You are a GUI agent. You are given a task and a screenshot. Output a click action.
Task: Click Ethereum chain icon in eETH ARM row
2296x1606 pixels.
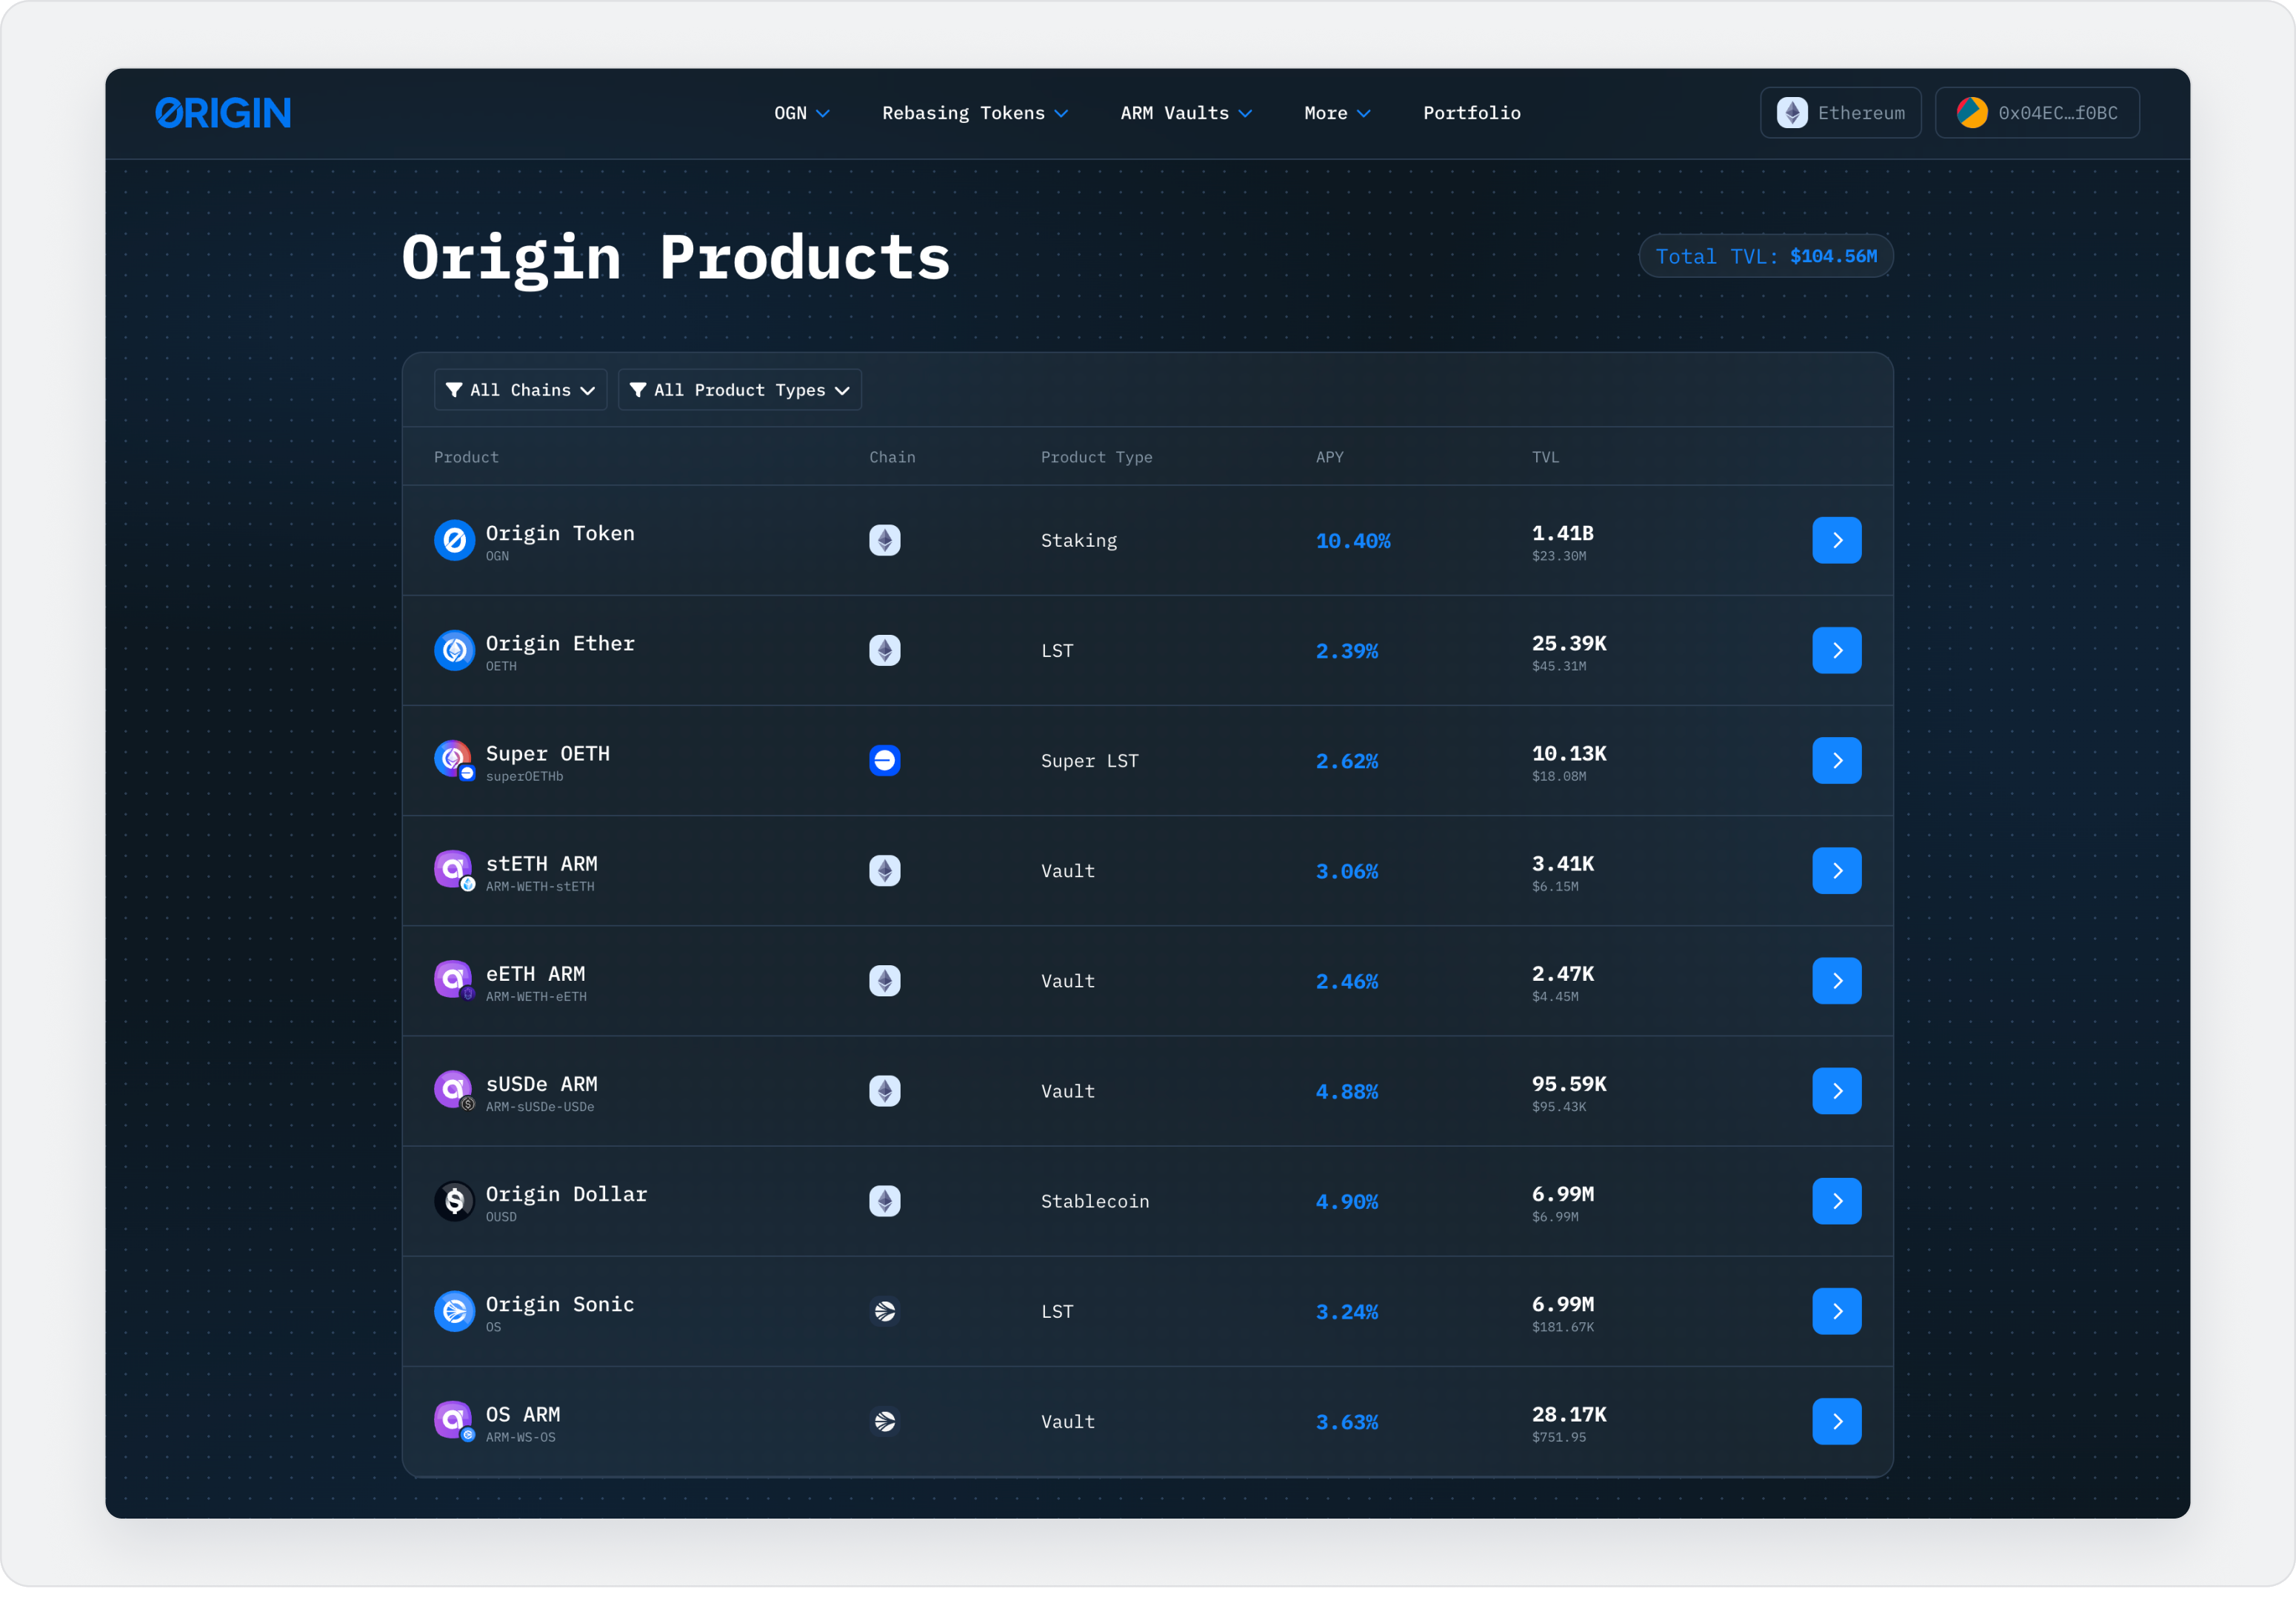click(885, 981)
